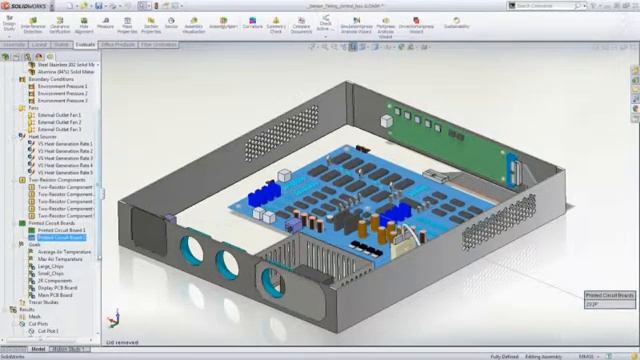
Task: Open the Save dropdown arrow
Action: pyautogui.click(x=105, y=6)
